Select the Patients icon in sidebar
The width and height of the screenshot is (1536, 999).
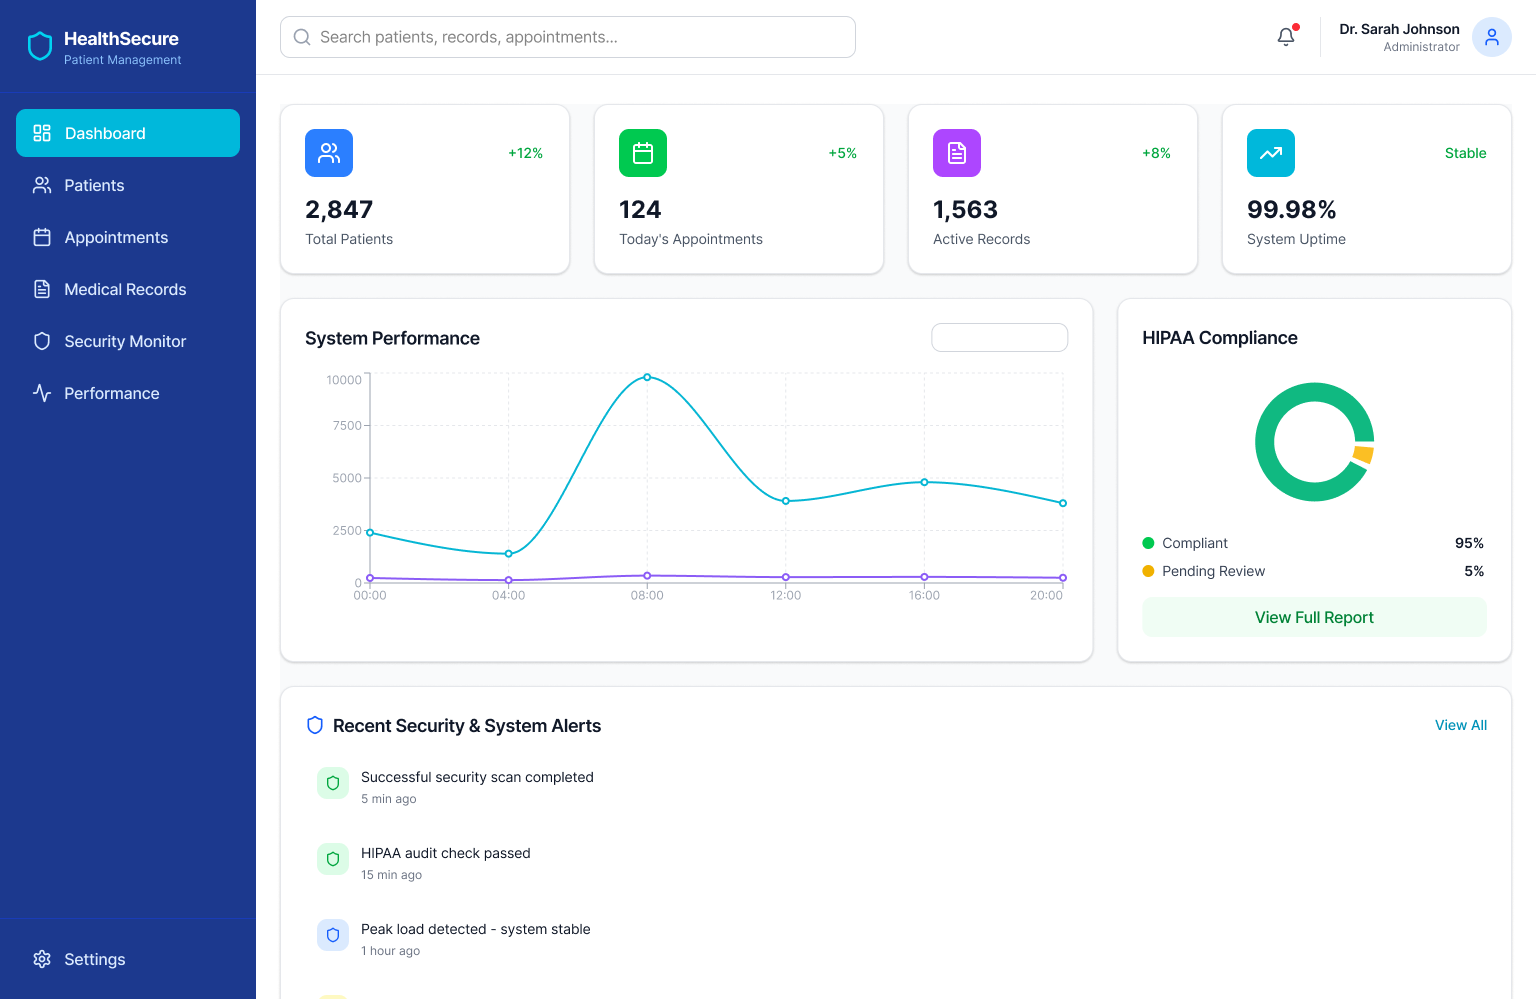(41, 185)
